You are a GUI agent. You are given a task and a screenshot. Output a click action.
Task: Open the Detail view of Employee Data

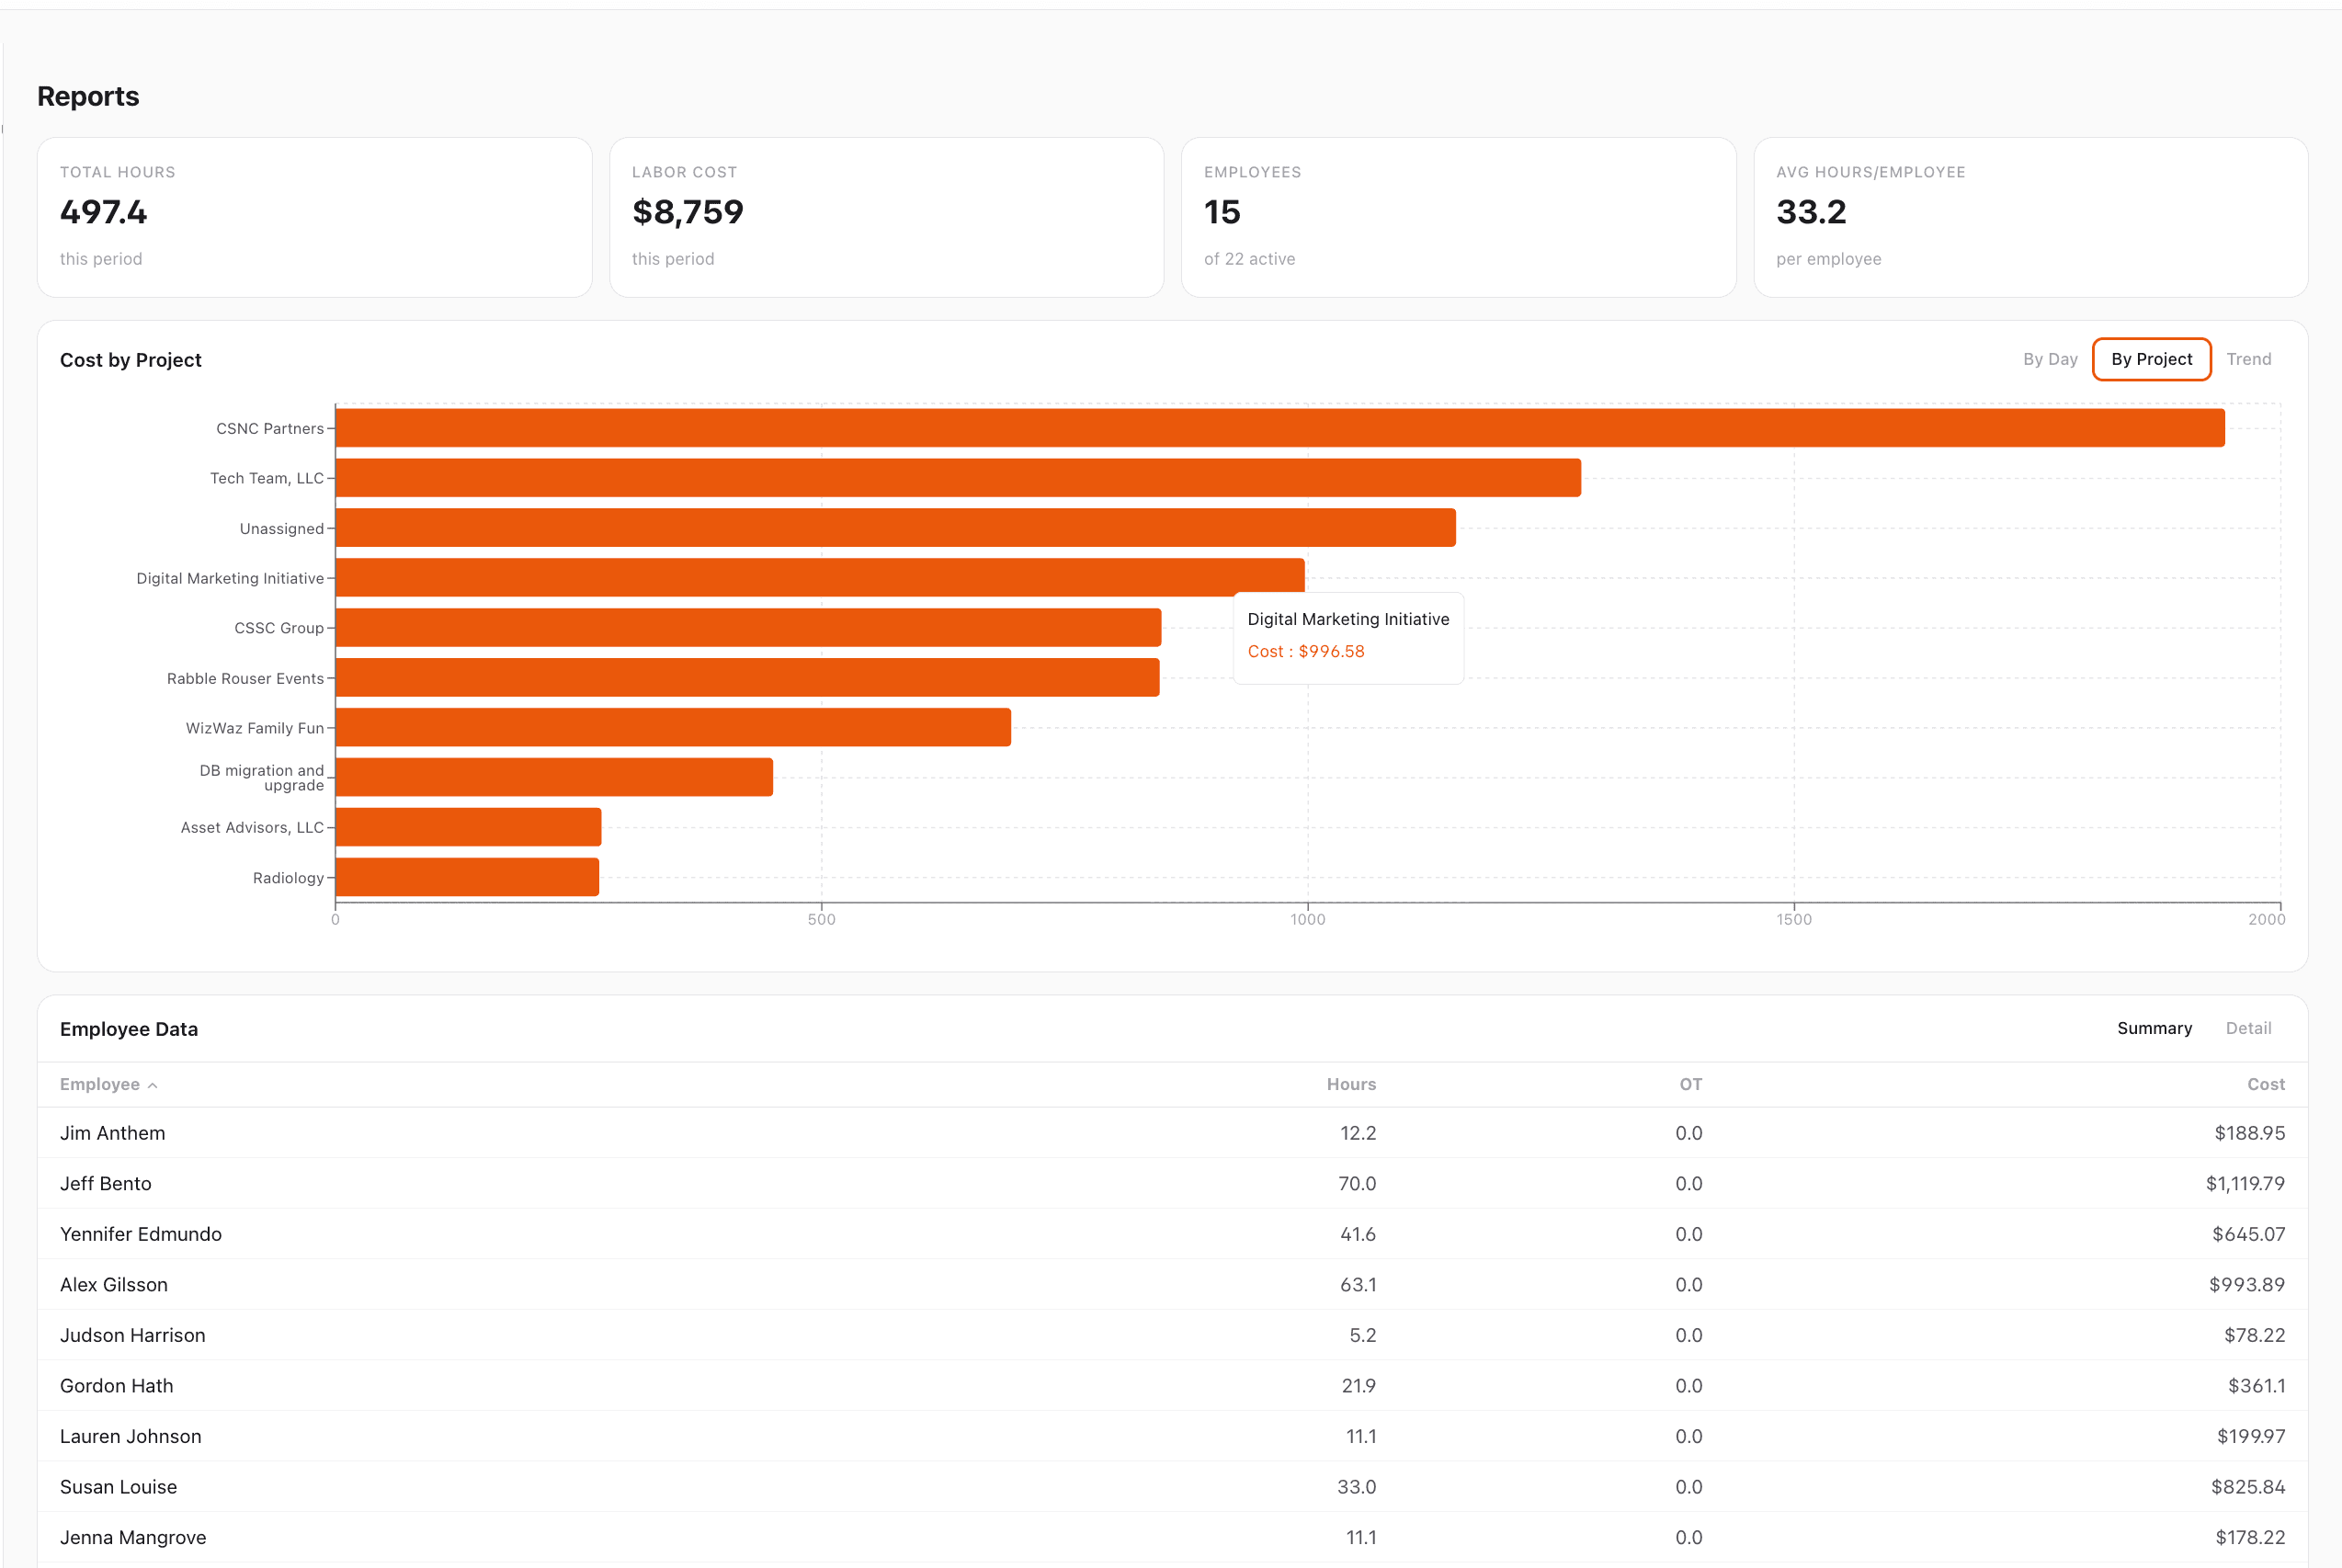pos(2248,1028)
